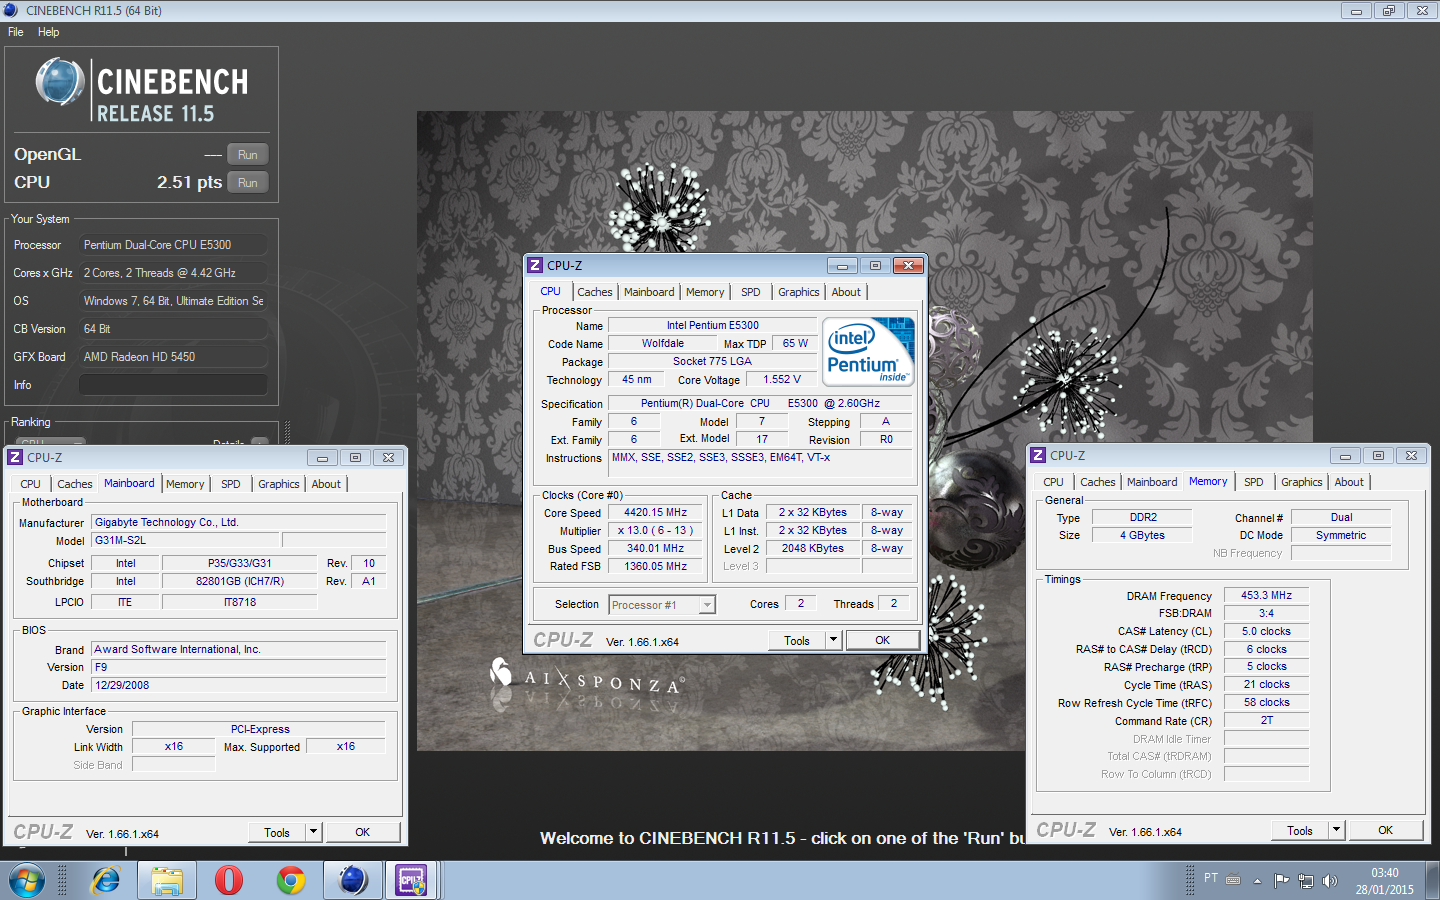
Task: Switch to About tab in center CPU-Z
Action: pyautogui.click(x=846, y=292)
